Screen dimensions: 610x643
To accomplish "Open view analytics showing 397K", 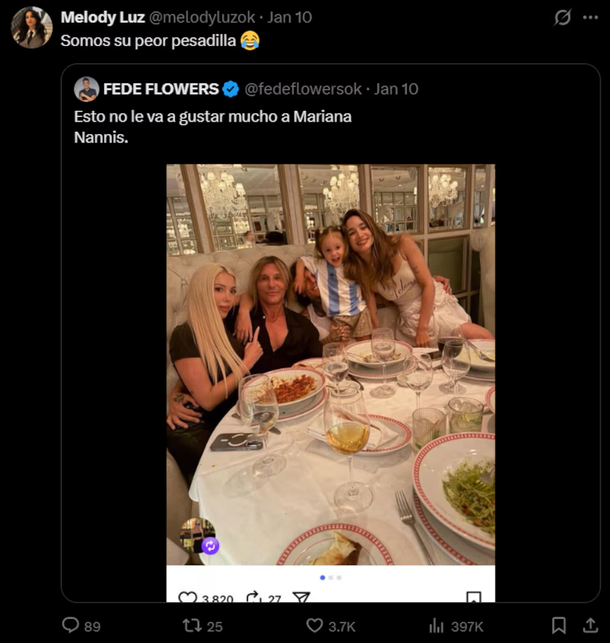I will coord(436,626).
